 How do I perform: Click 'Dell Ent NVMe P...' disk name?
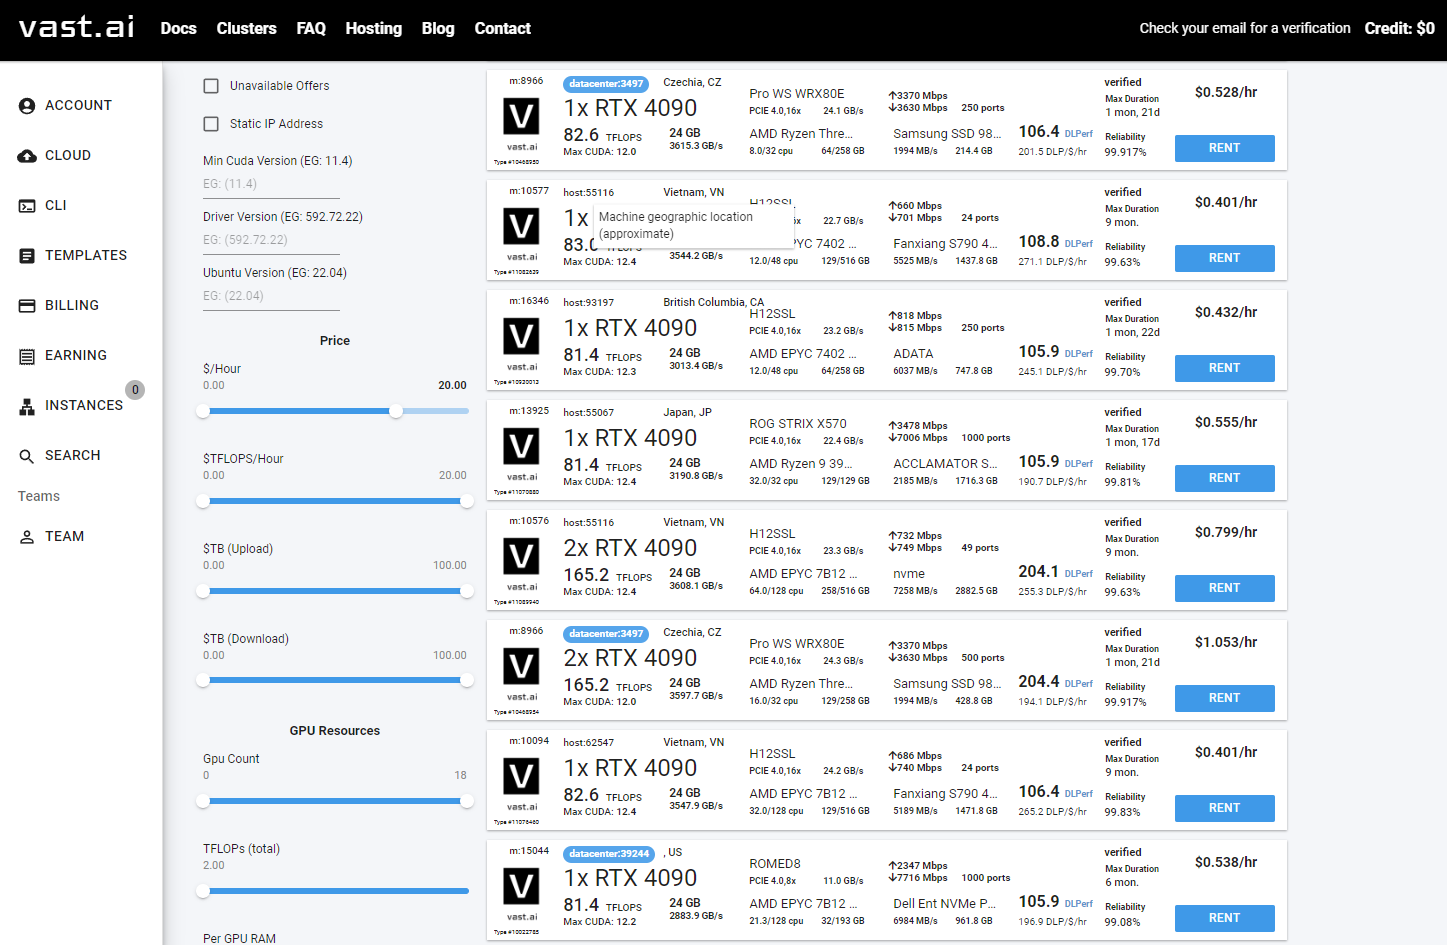tap(945, 904)
